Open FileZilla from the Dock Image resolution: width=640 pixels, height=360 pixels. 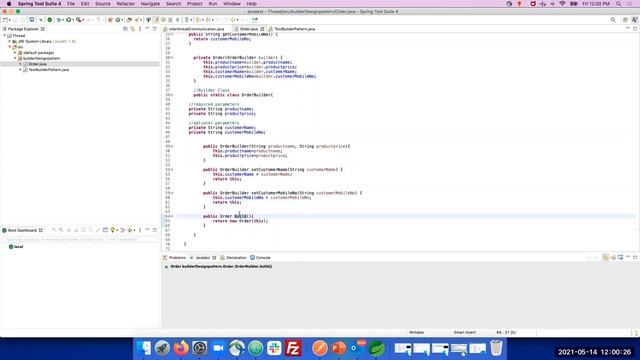pyautogui.click(x=293, y=348)
